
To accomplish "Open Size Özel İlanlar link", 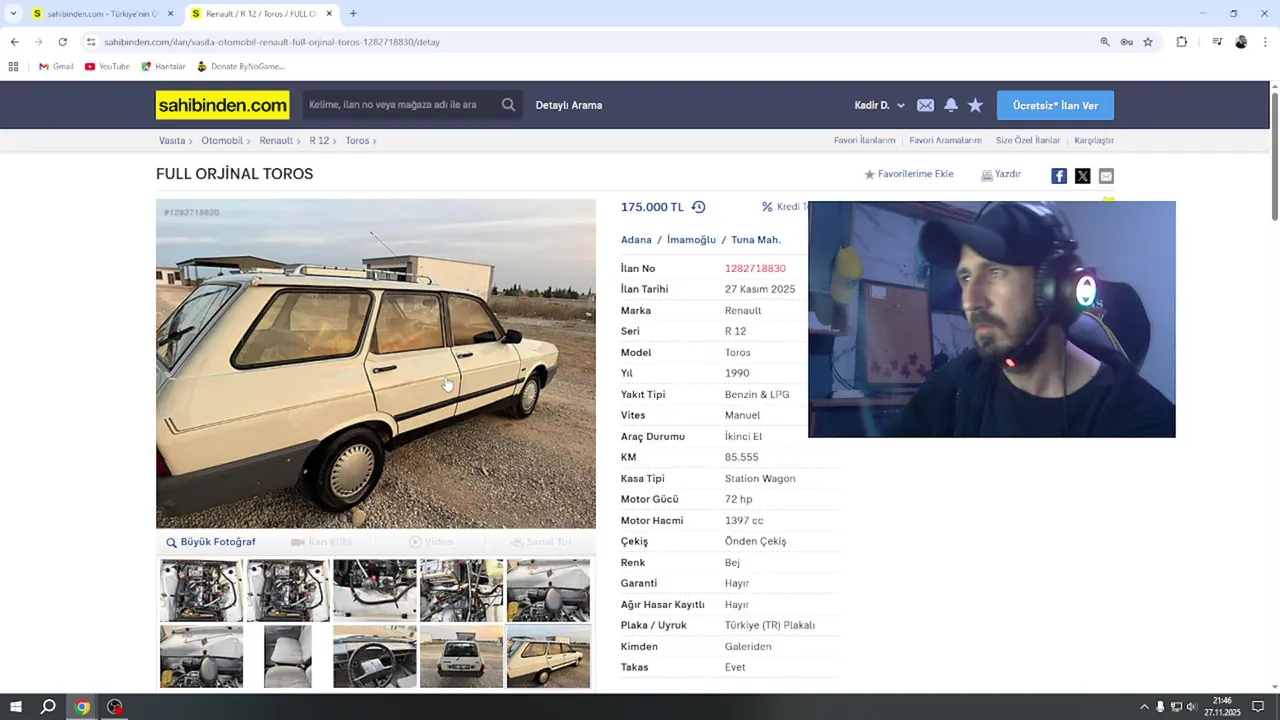I will [1027, 141].
